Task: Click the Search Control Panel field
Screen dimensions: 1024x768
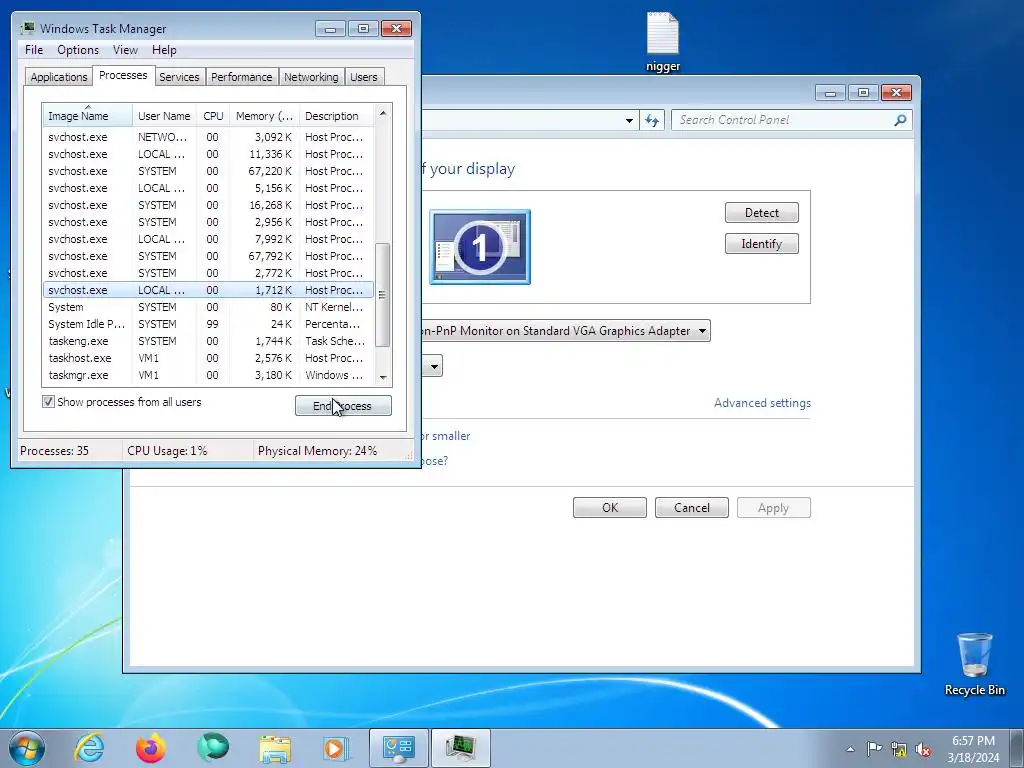Action: tap(784, 120)
